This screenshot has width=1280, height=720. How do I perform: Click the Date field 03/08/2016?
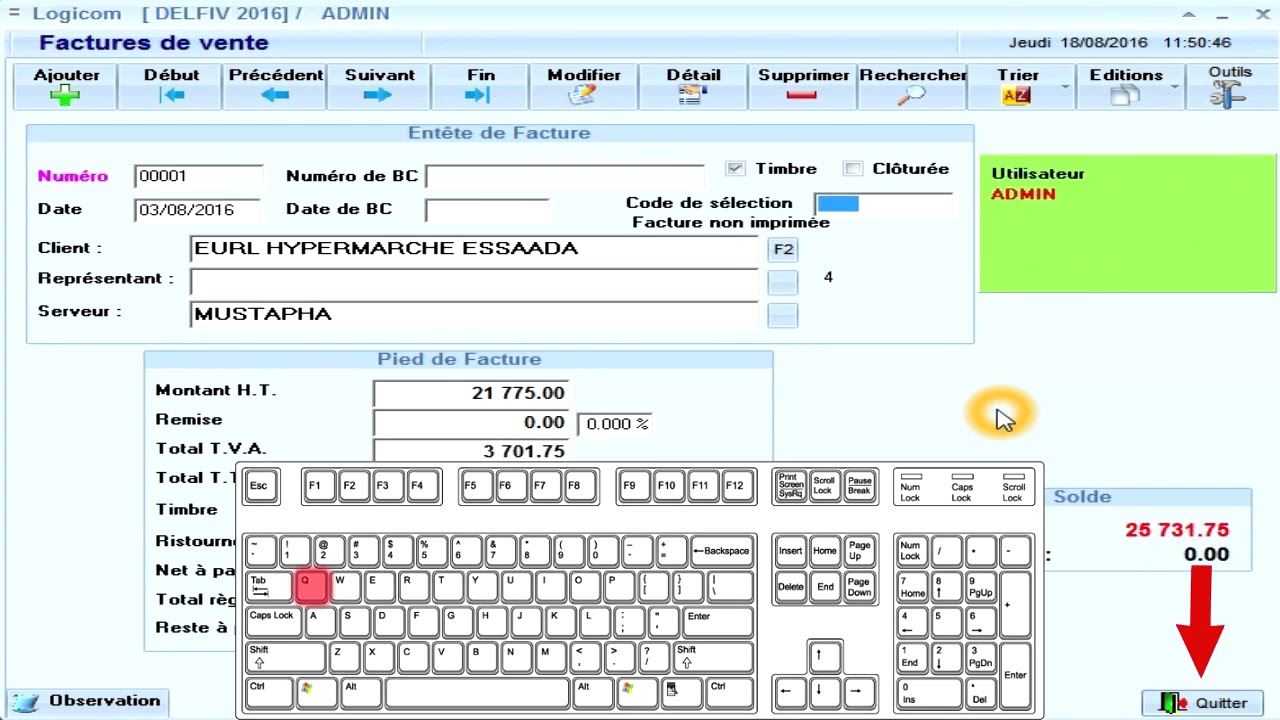197,210
